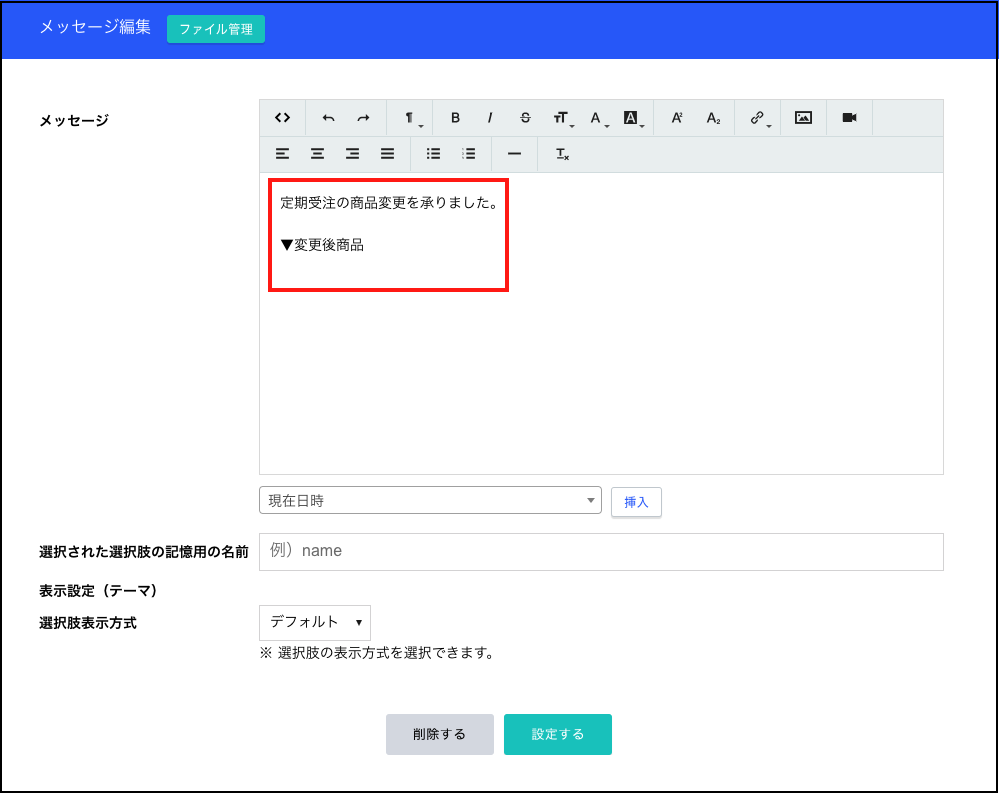
Task: Insert a video
Action: [x=849, y=118]
